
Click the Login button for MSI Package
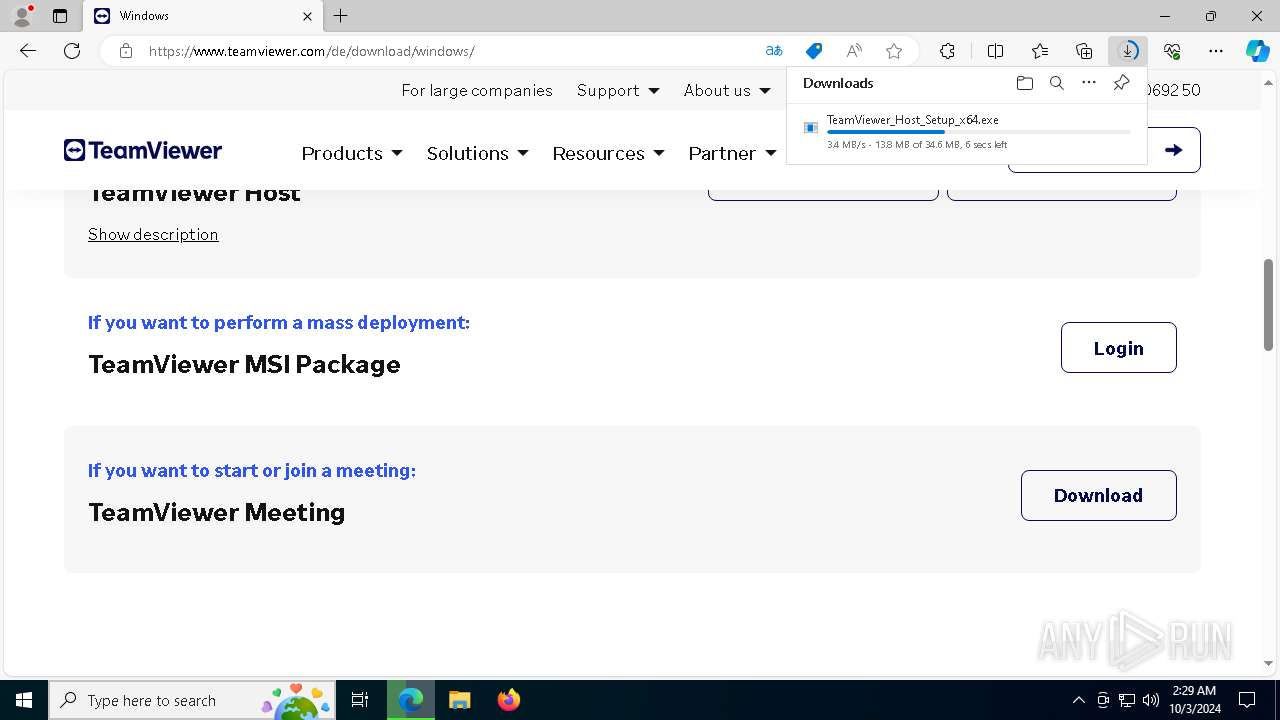click(1118, 348)
